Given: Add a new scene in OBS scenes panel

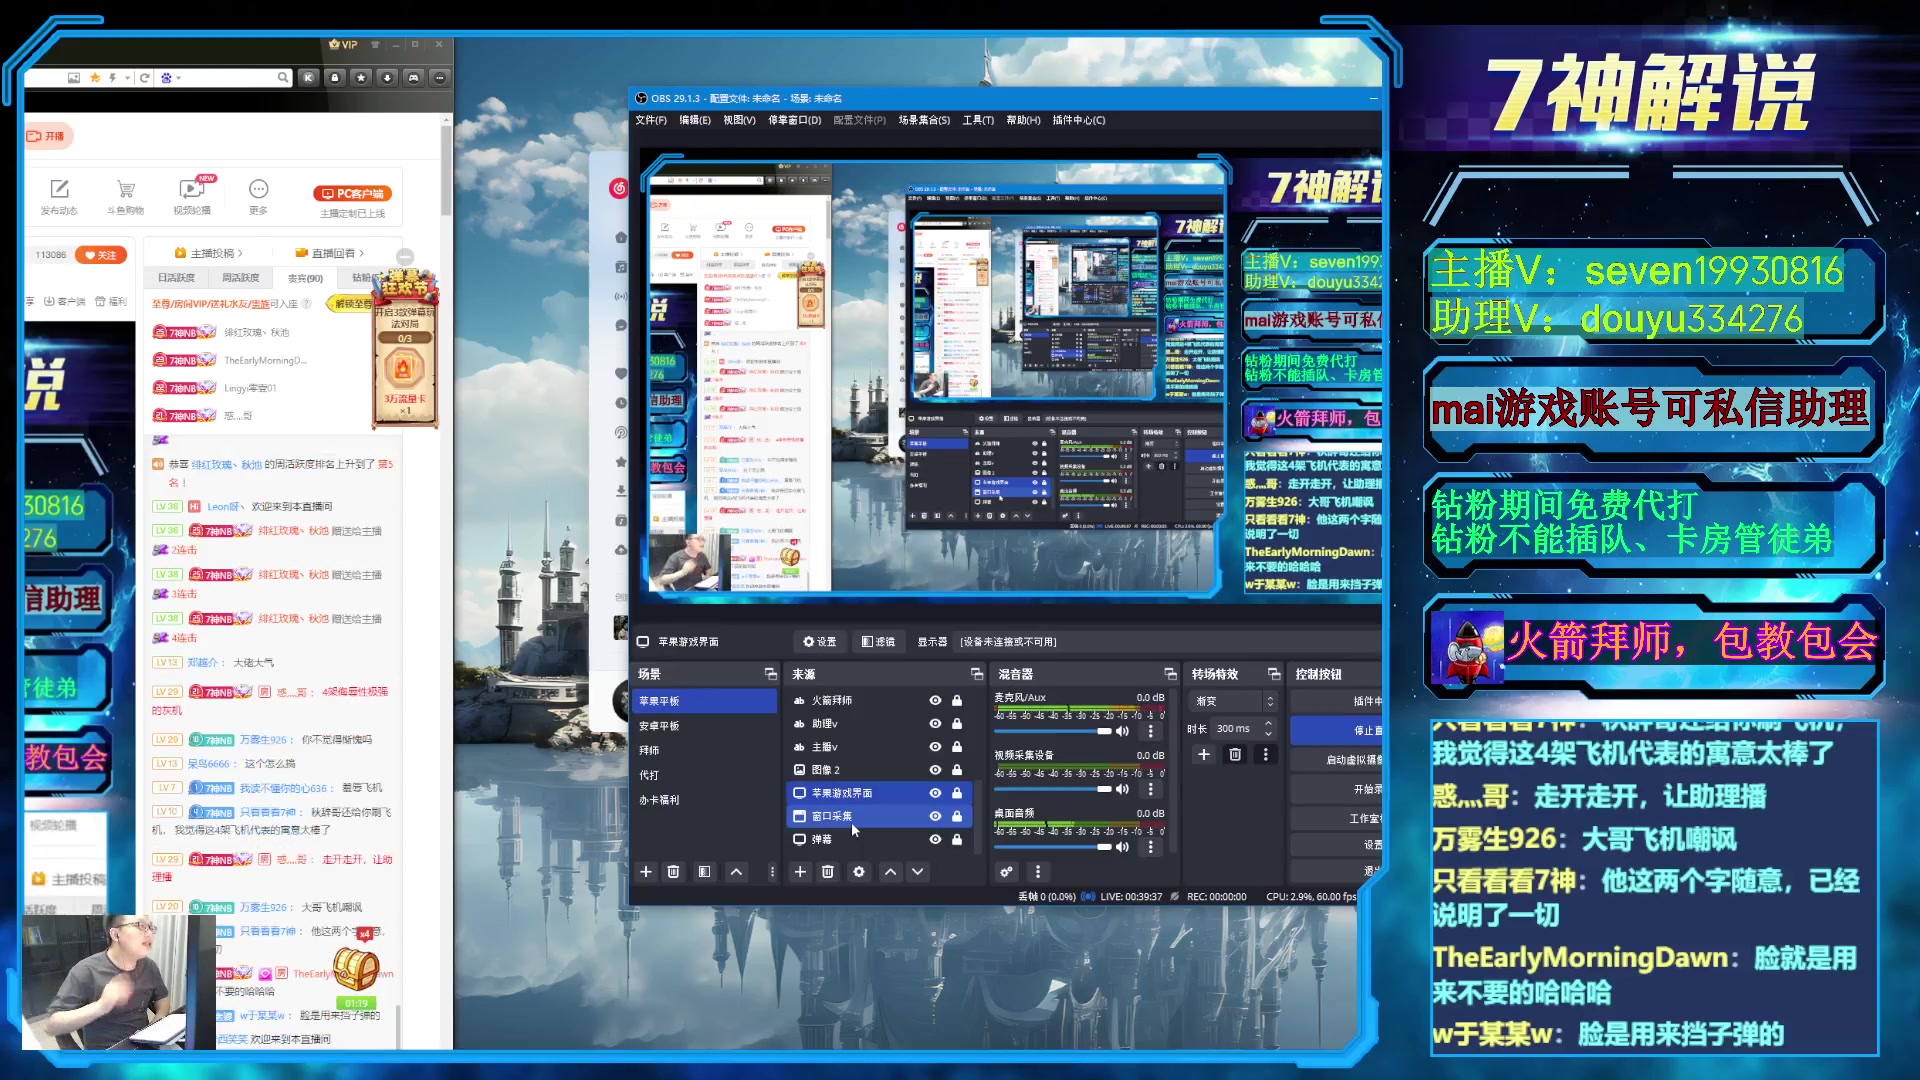Looking at the screenshot, I should [646, 872].
